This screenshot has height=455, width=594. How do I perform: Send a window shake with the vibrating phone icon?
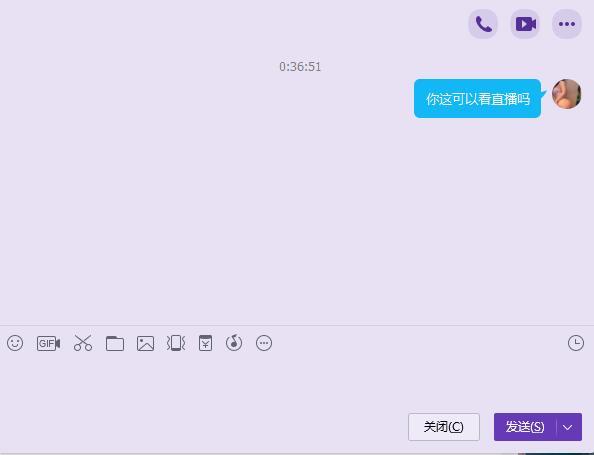pos(176,343)
